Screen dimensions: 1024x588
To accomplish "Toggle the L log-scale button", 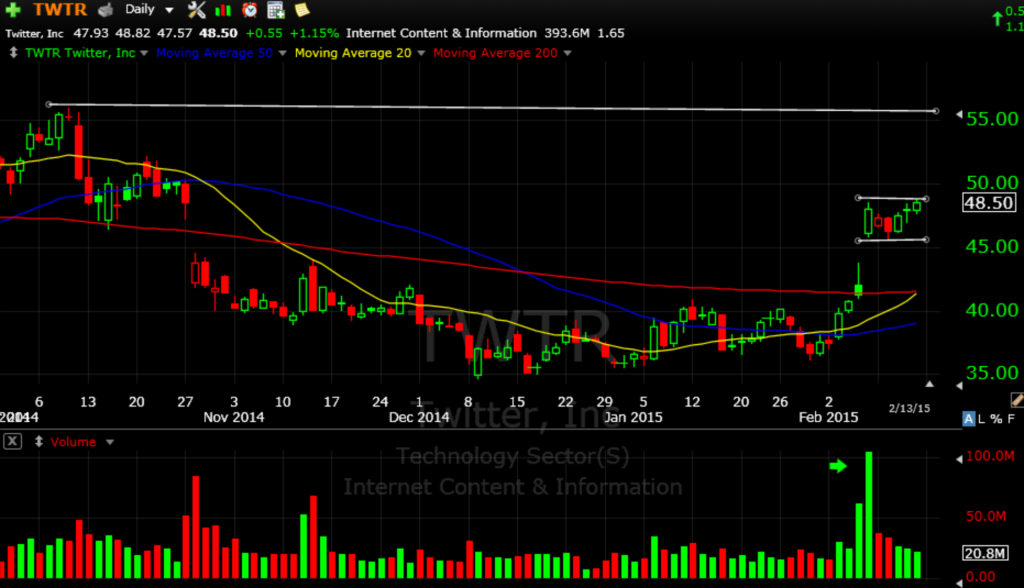I will (x=982, y=419).
